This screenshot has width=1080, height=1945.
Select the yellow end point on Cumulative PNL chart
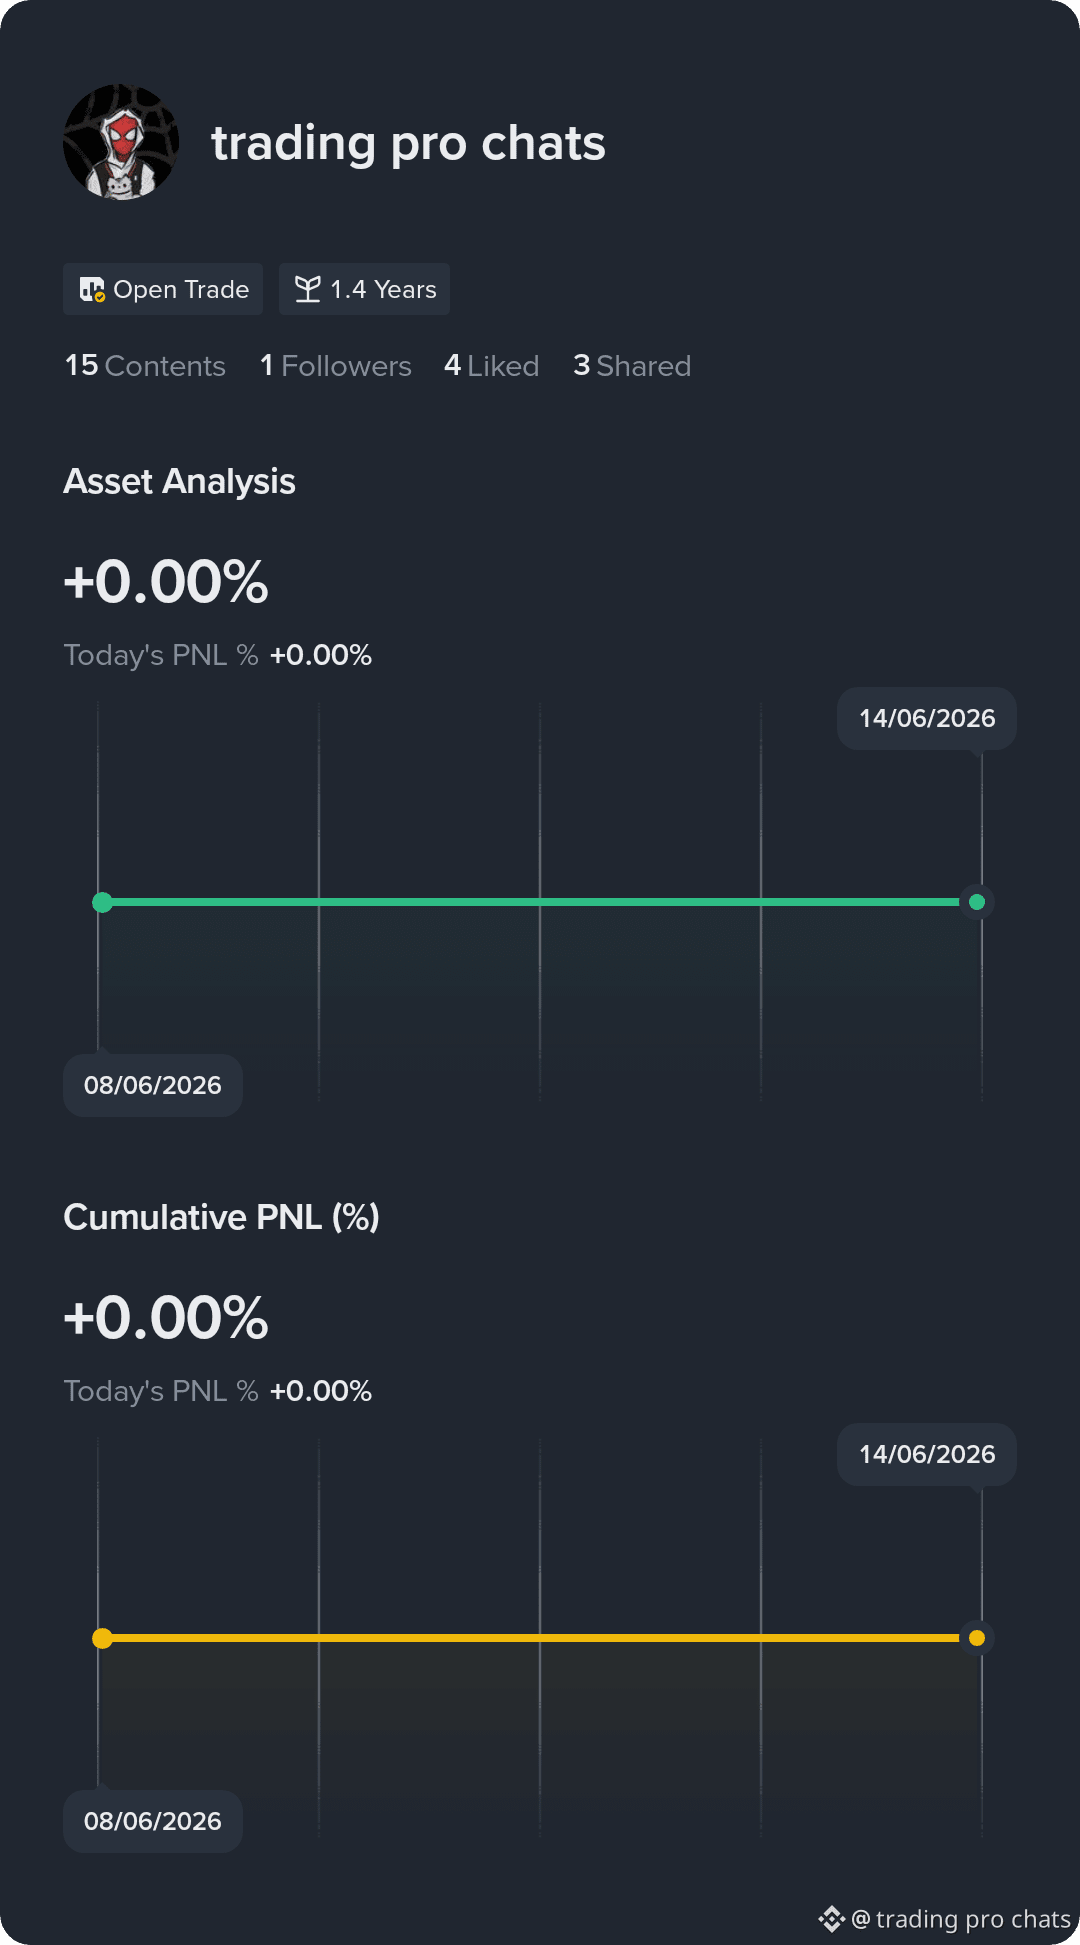point(977,1638)
